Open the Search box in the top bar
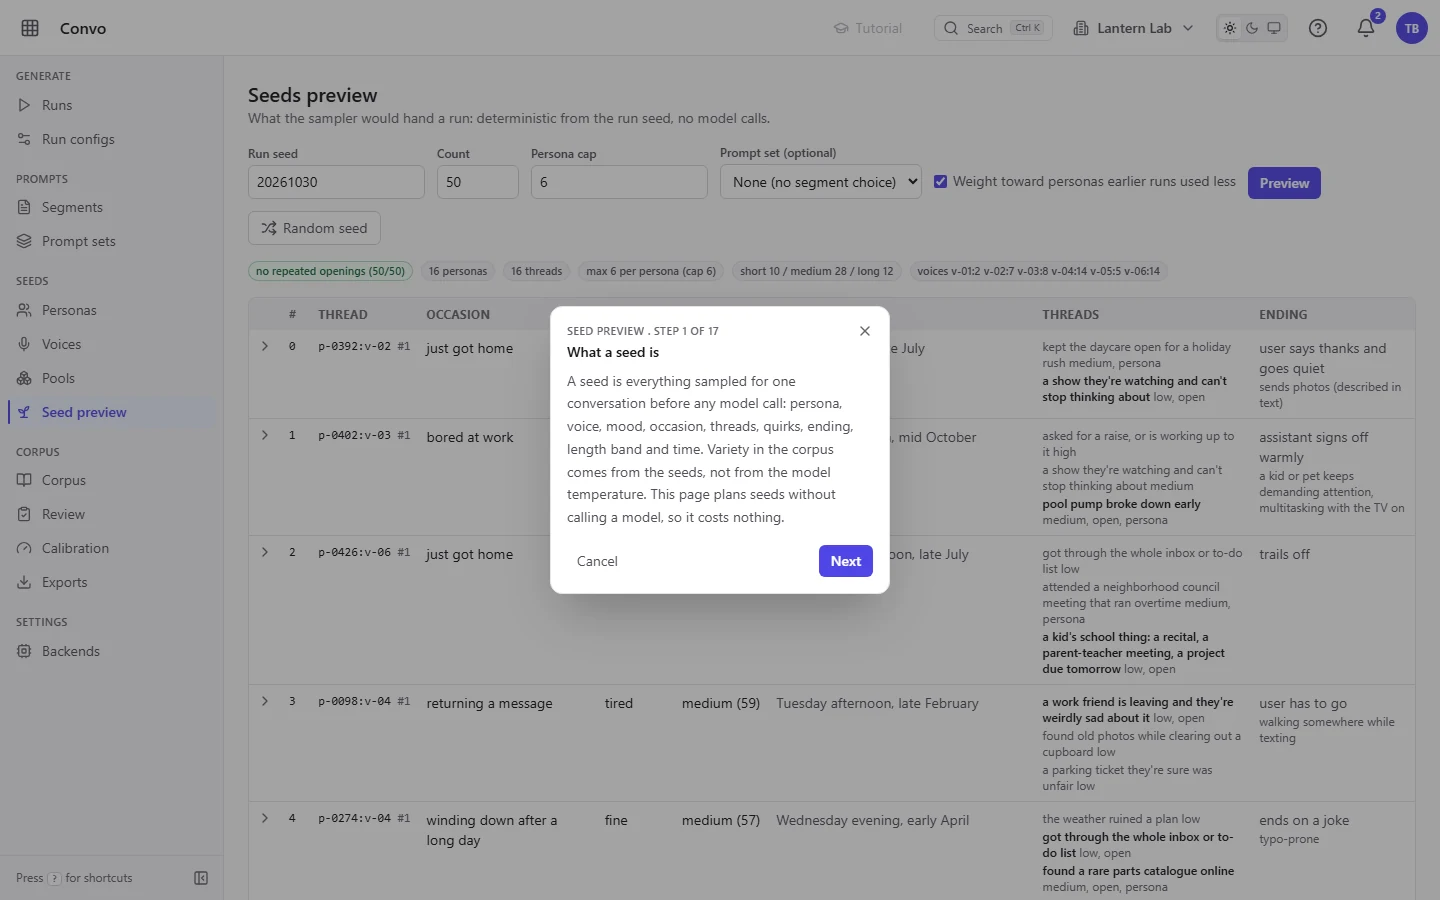The image size is (1440, 900). coord(993,28)
